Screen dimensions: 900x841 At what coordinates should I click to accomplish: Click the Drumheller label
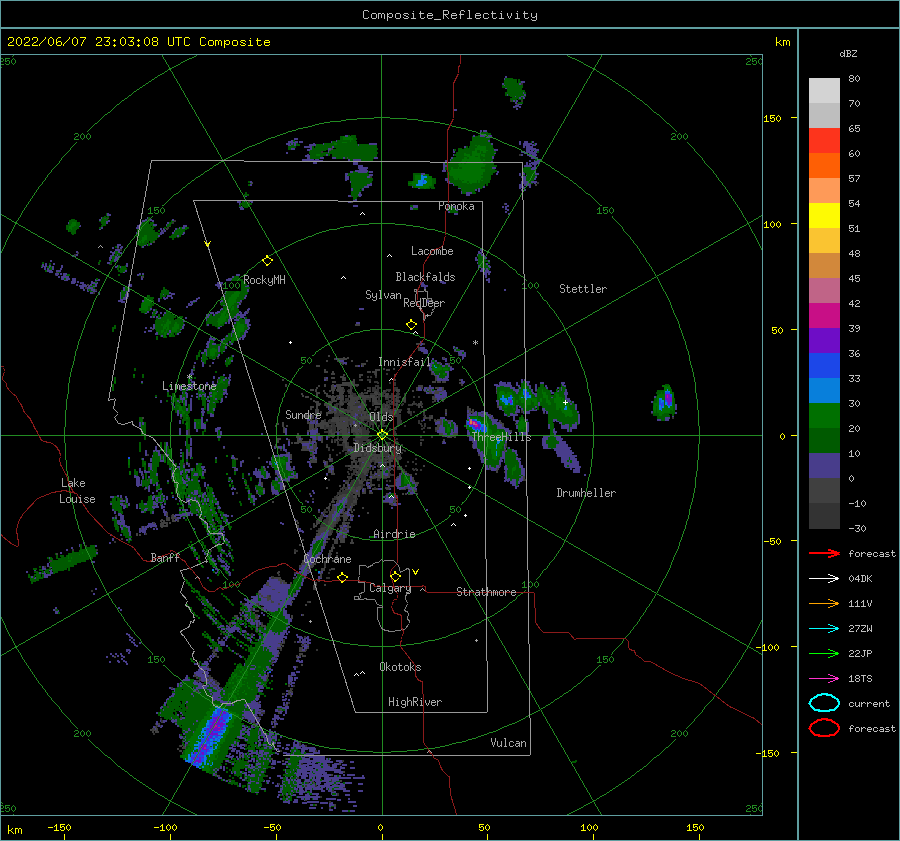[586, 493]
